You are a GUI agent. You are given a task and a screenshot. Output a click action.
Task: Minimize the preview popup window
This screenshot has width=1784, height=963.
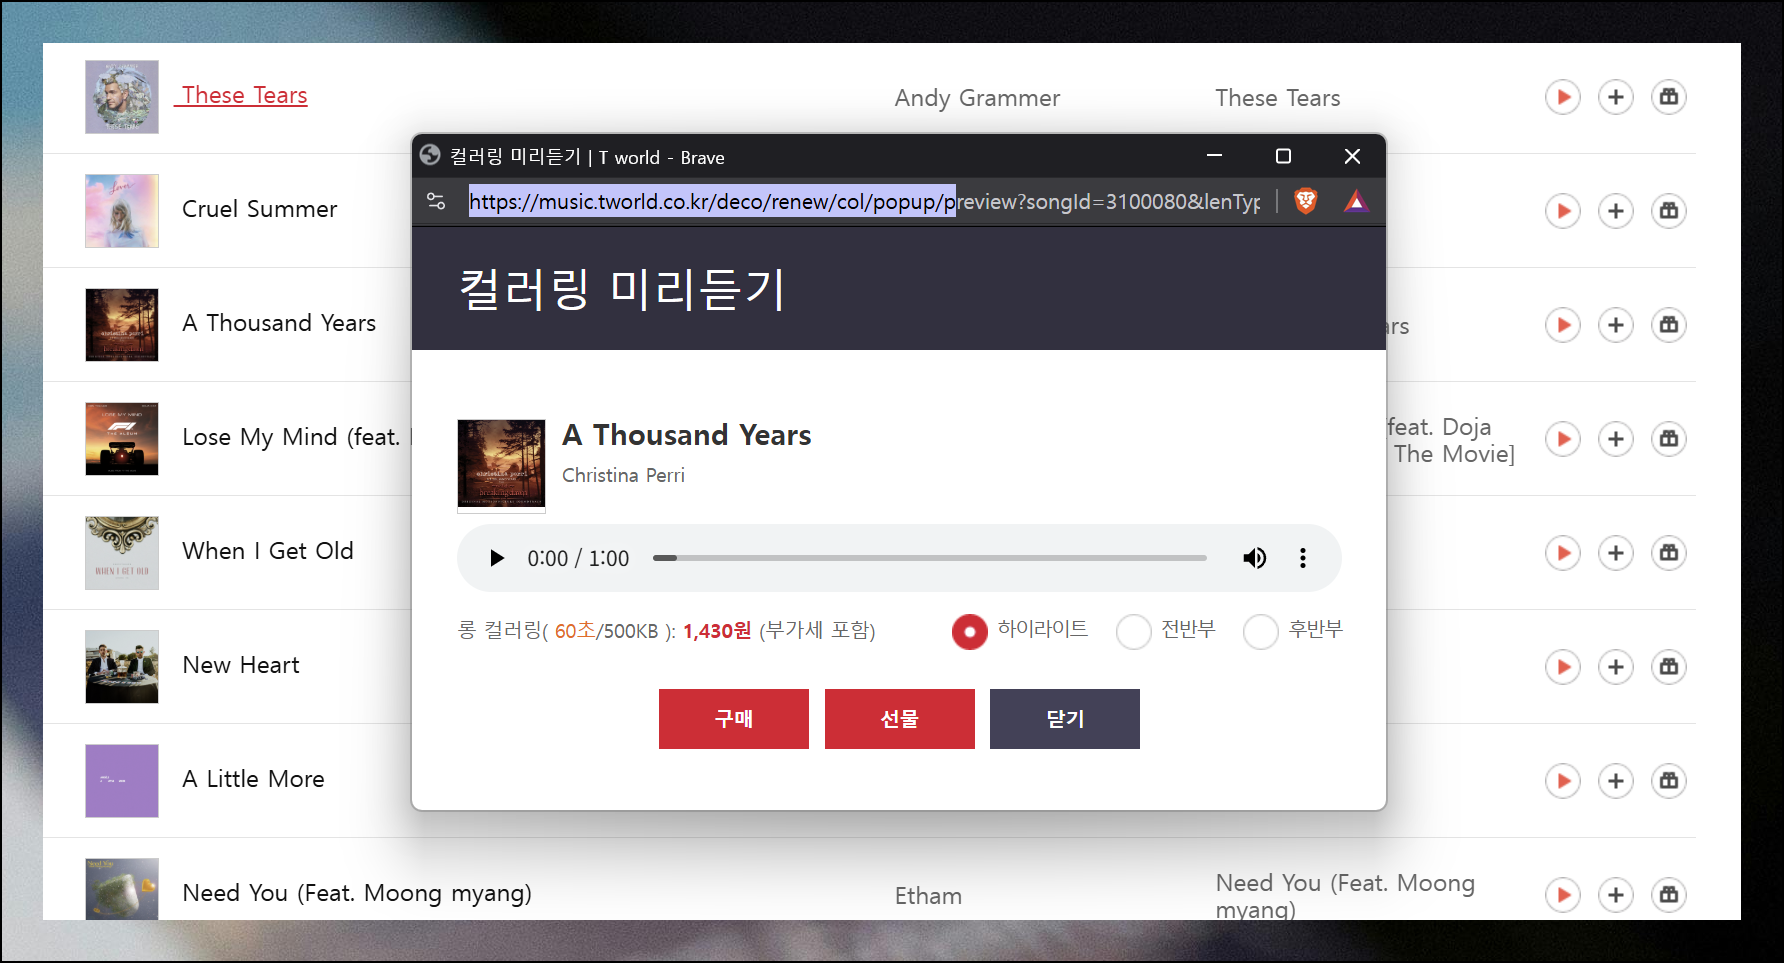[x=1214, y=156]
